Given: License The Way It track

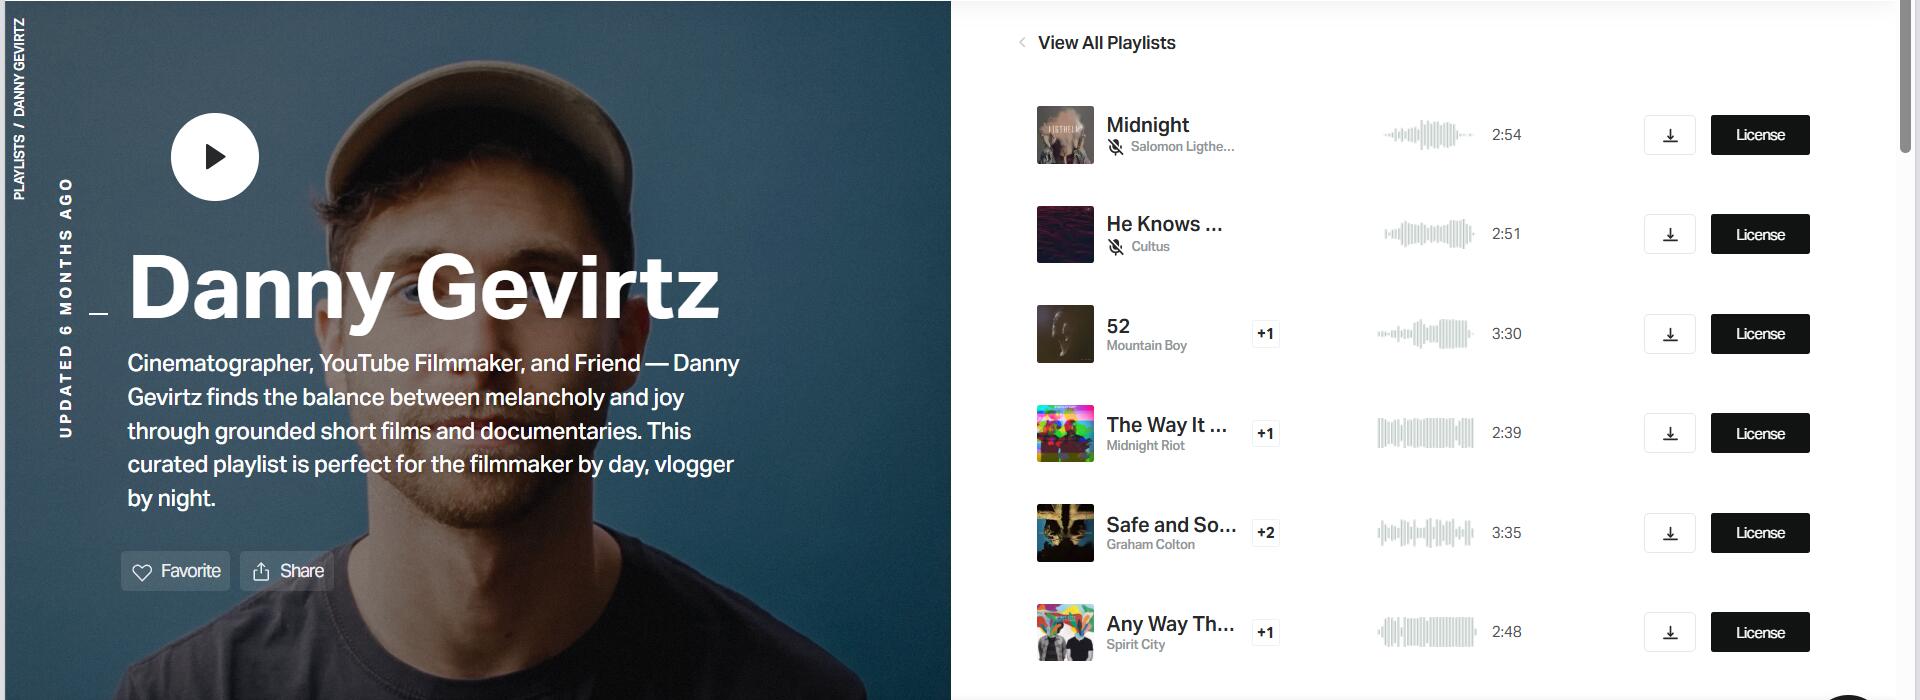Looking at the screenshot, I should [x=1760, y=433].
